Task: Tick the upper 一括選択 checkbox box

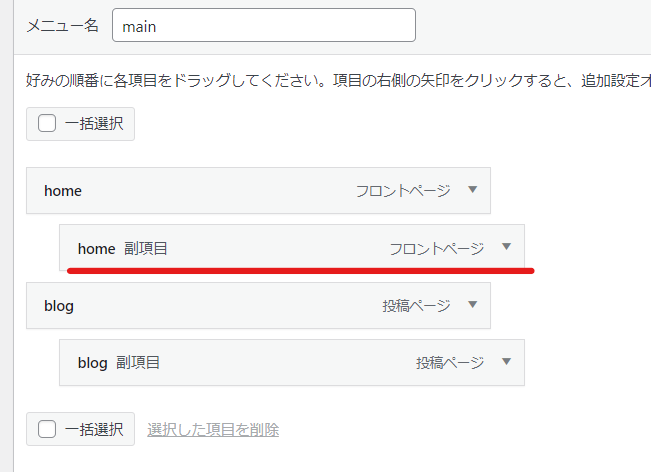Action: (46, 124)
